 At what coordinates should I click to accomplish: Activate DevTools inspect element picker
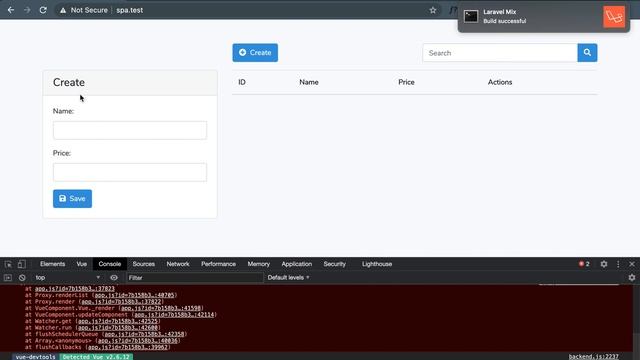click(x=8, y=264)
